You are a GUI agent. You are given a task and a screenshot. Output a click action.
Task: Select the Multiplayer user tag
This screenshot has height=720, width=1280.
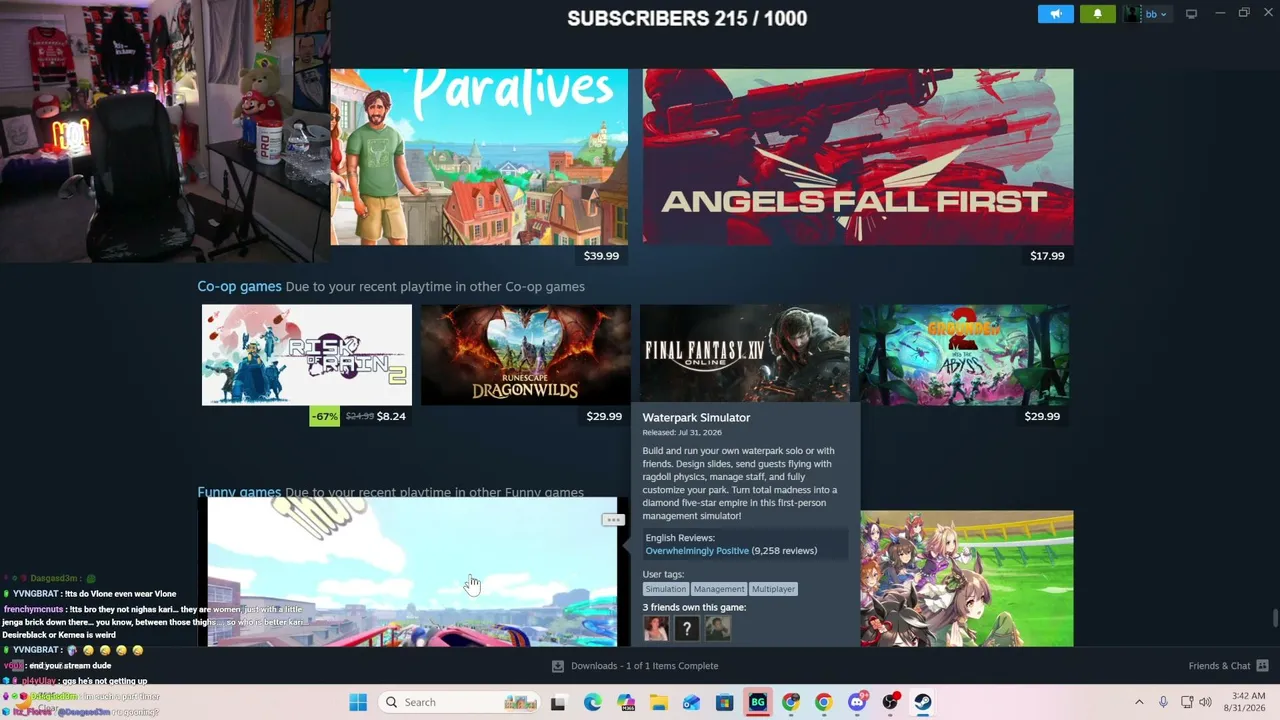pos(773,589)
